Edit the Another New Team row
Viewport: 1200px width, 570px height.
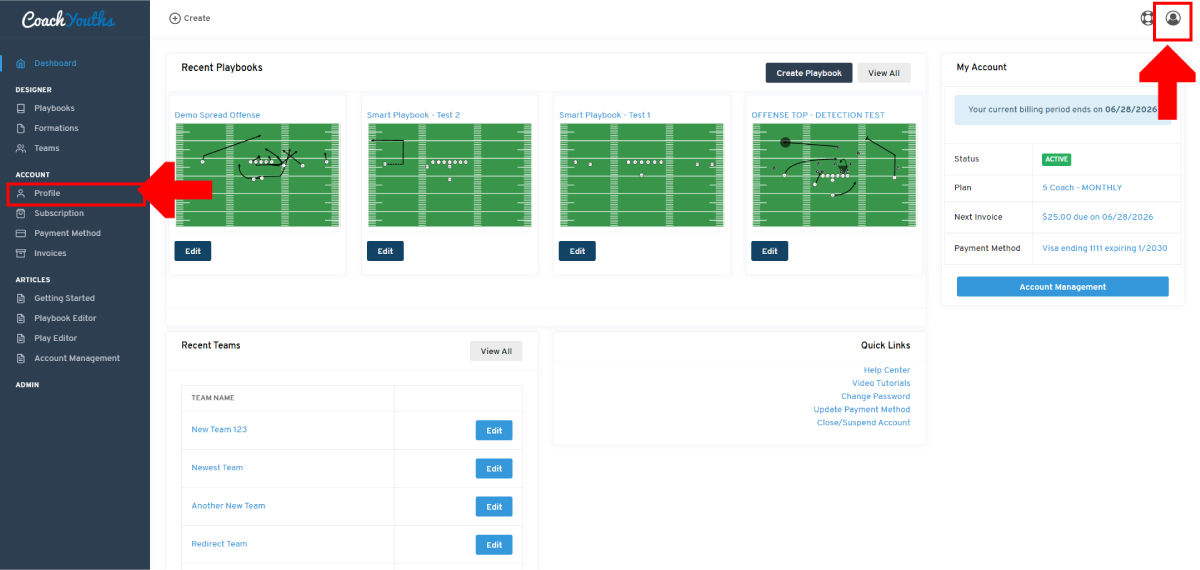pyautogui.click(x=494, y=506)
